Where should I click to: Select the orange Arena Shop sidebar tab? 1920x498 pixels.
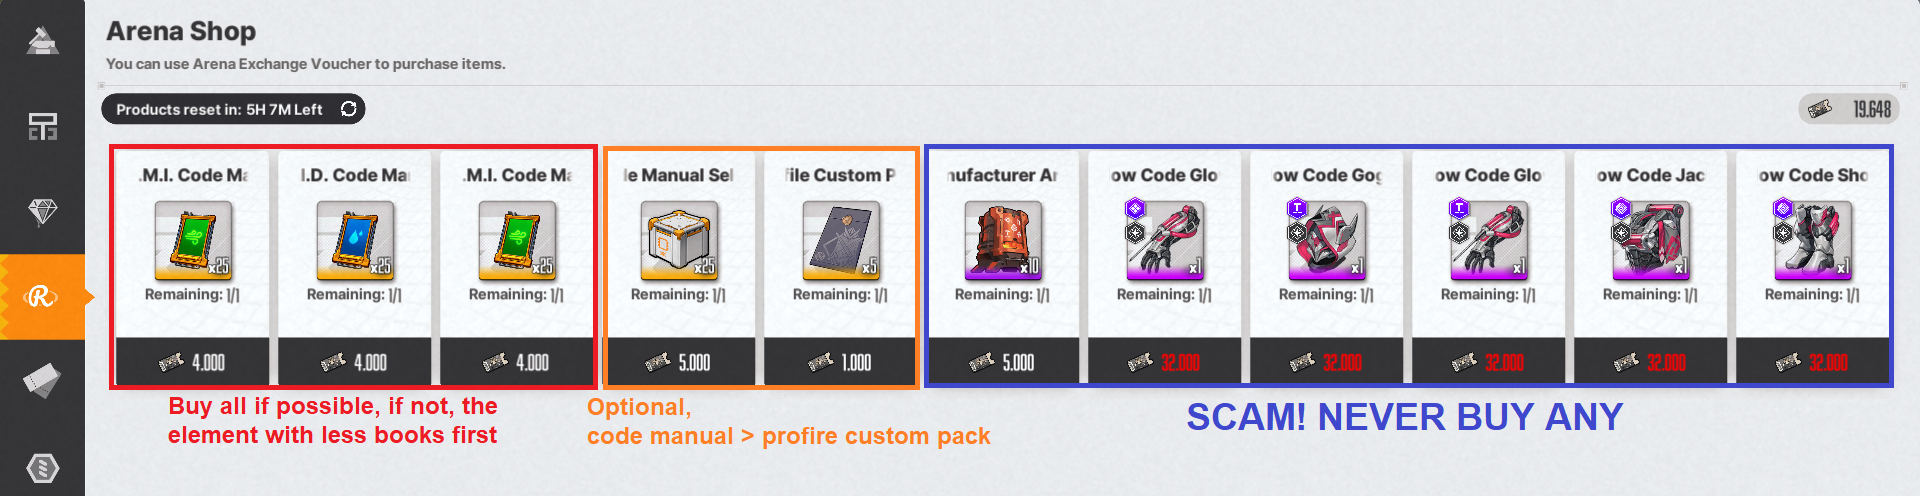point(42,297)
